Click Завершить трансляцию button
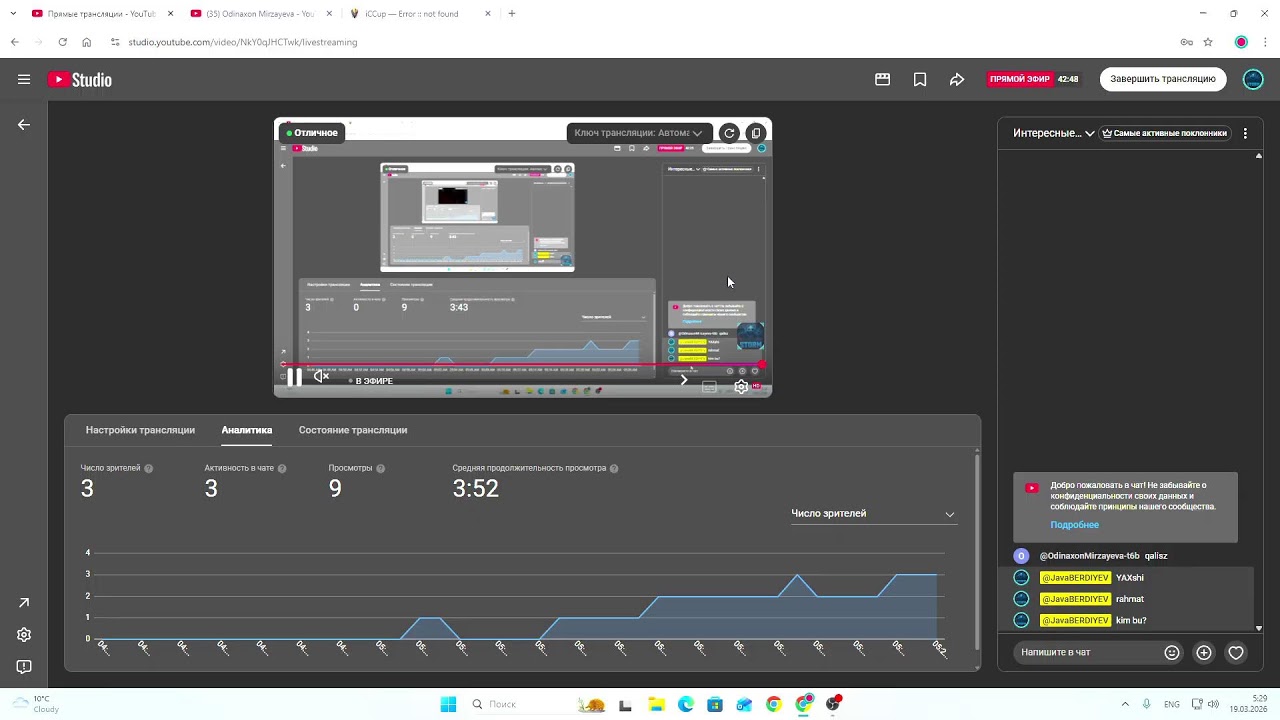Image resolution: width=1280 pixels, height=720 pixels. 1163,79
